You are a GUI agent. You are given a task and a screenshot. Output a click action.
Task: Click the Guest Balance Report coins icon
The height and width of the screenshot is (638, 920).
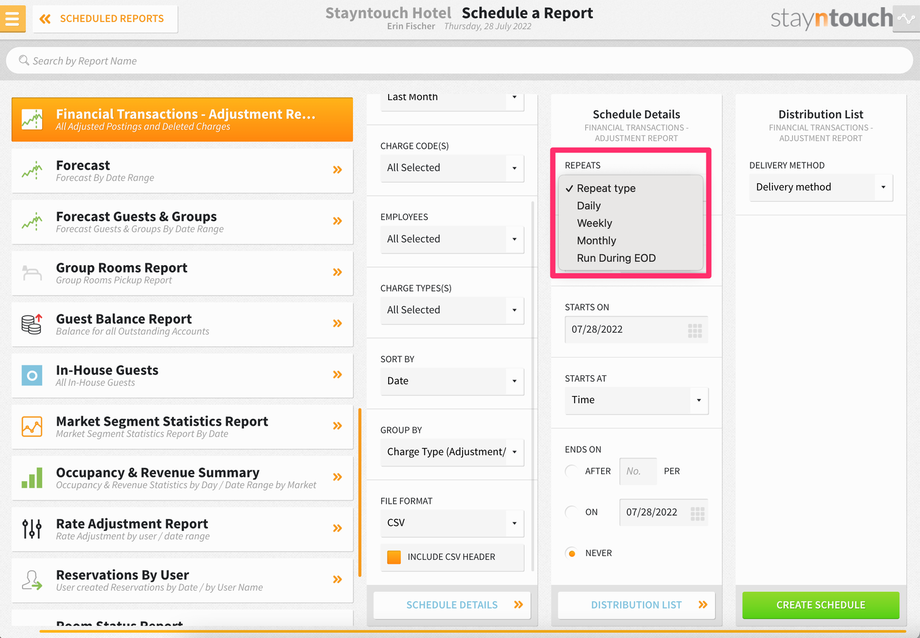(x=32, y=324)
